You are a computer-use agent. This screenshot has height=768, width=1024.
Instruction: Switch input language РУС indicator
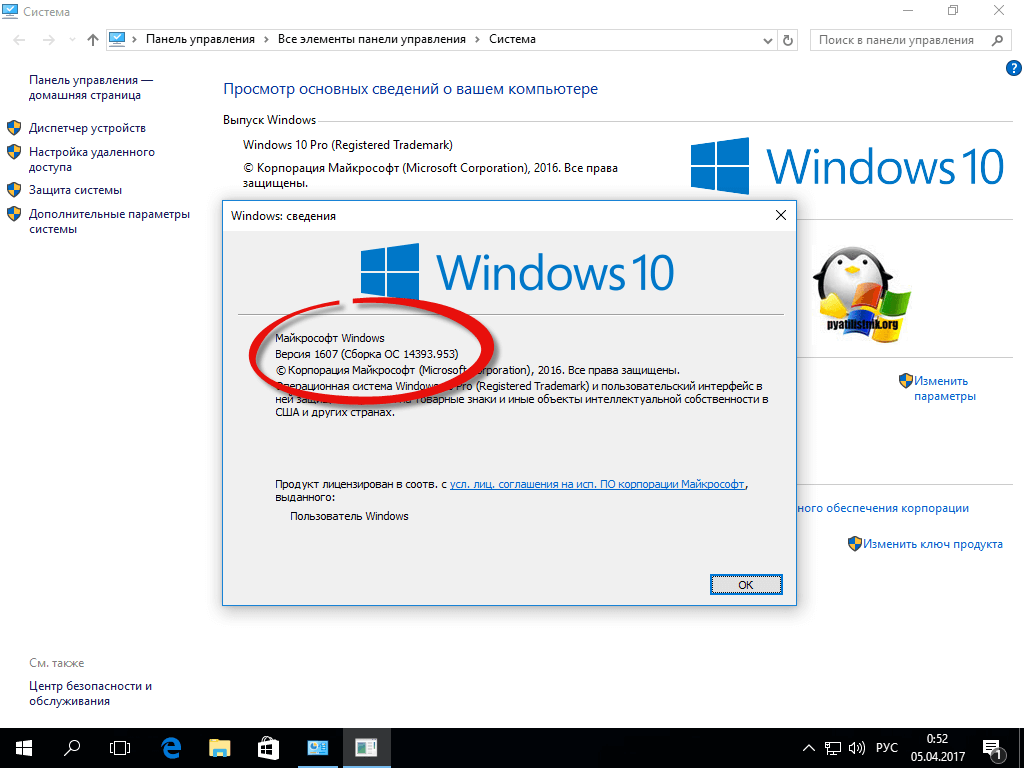coord(887,748)
